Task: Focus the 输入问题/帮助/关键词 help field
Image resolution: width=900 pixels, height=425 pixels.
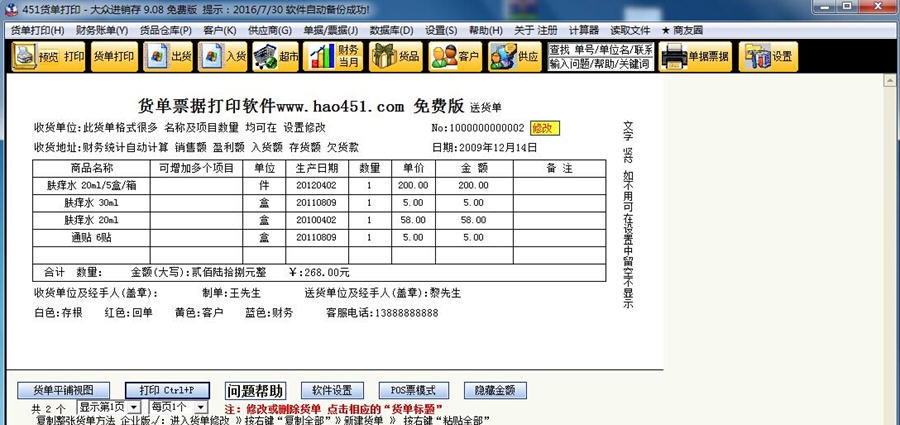Action: click(601, 64)
